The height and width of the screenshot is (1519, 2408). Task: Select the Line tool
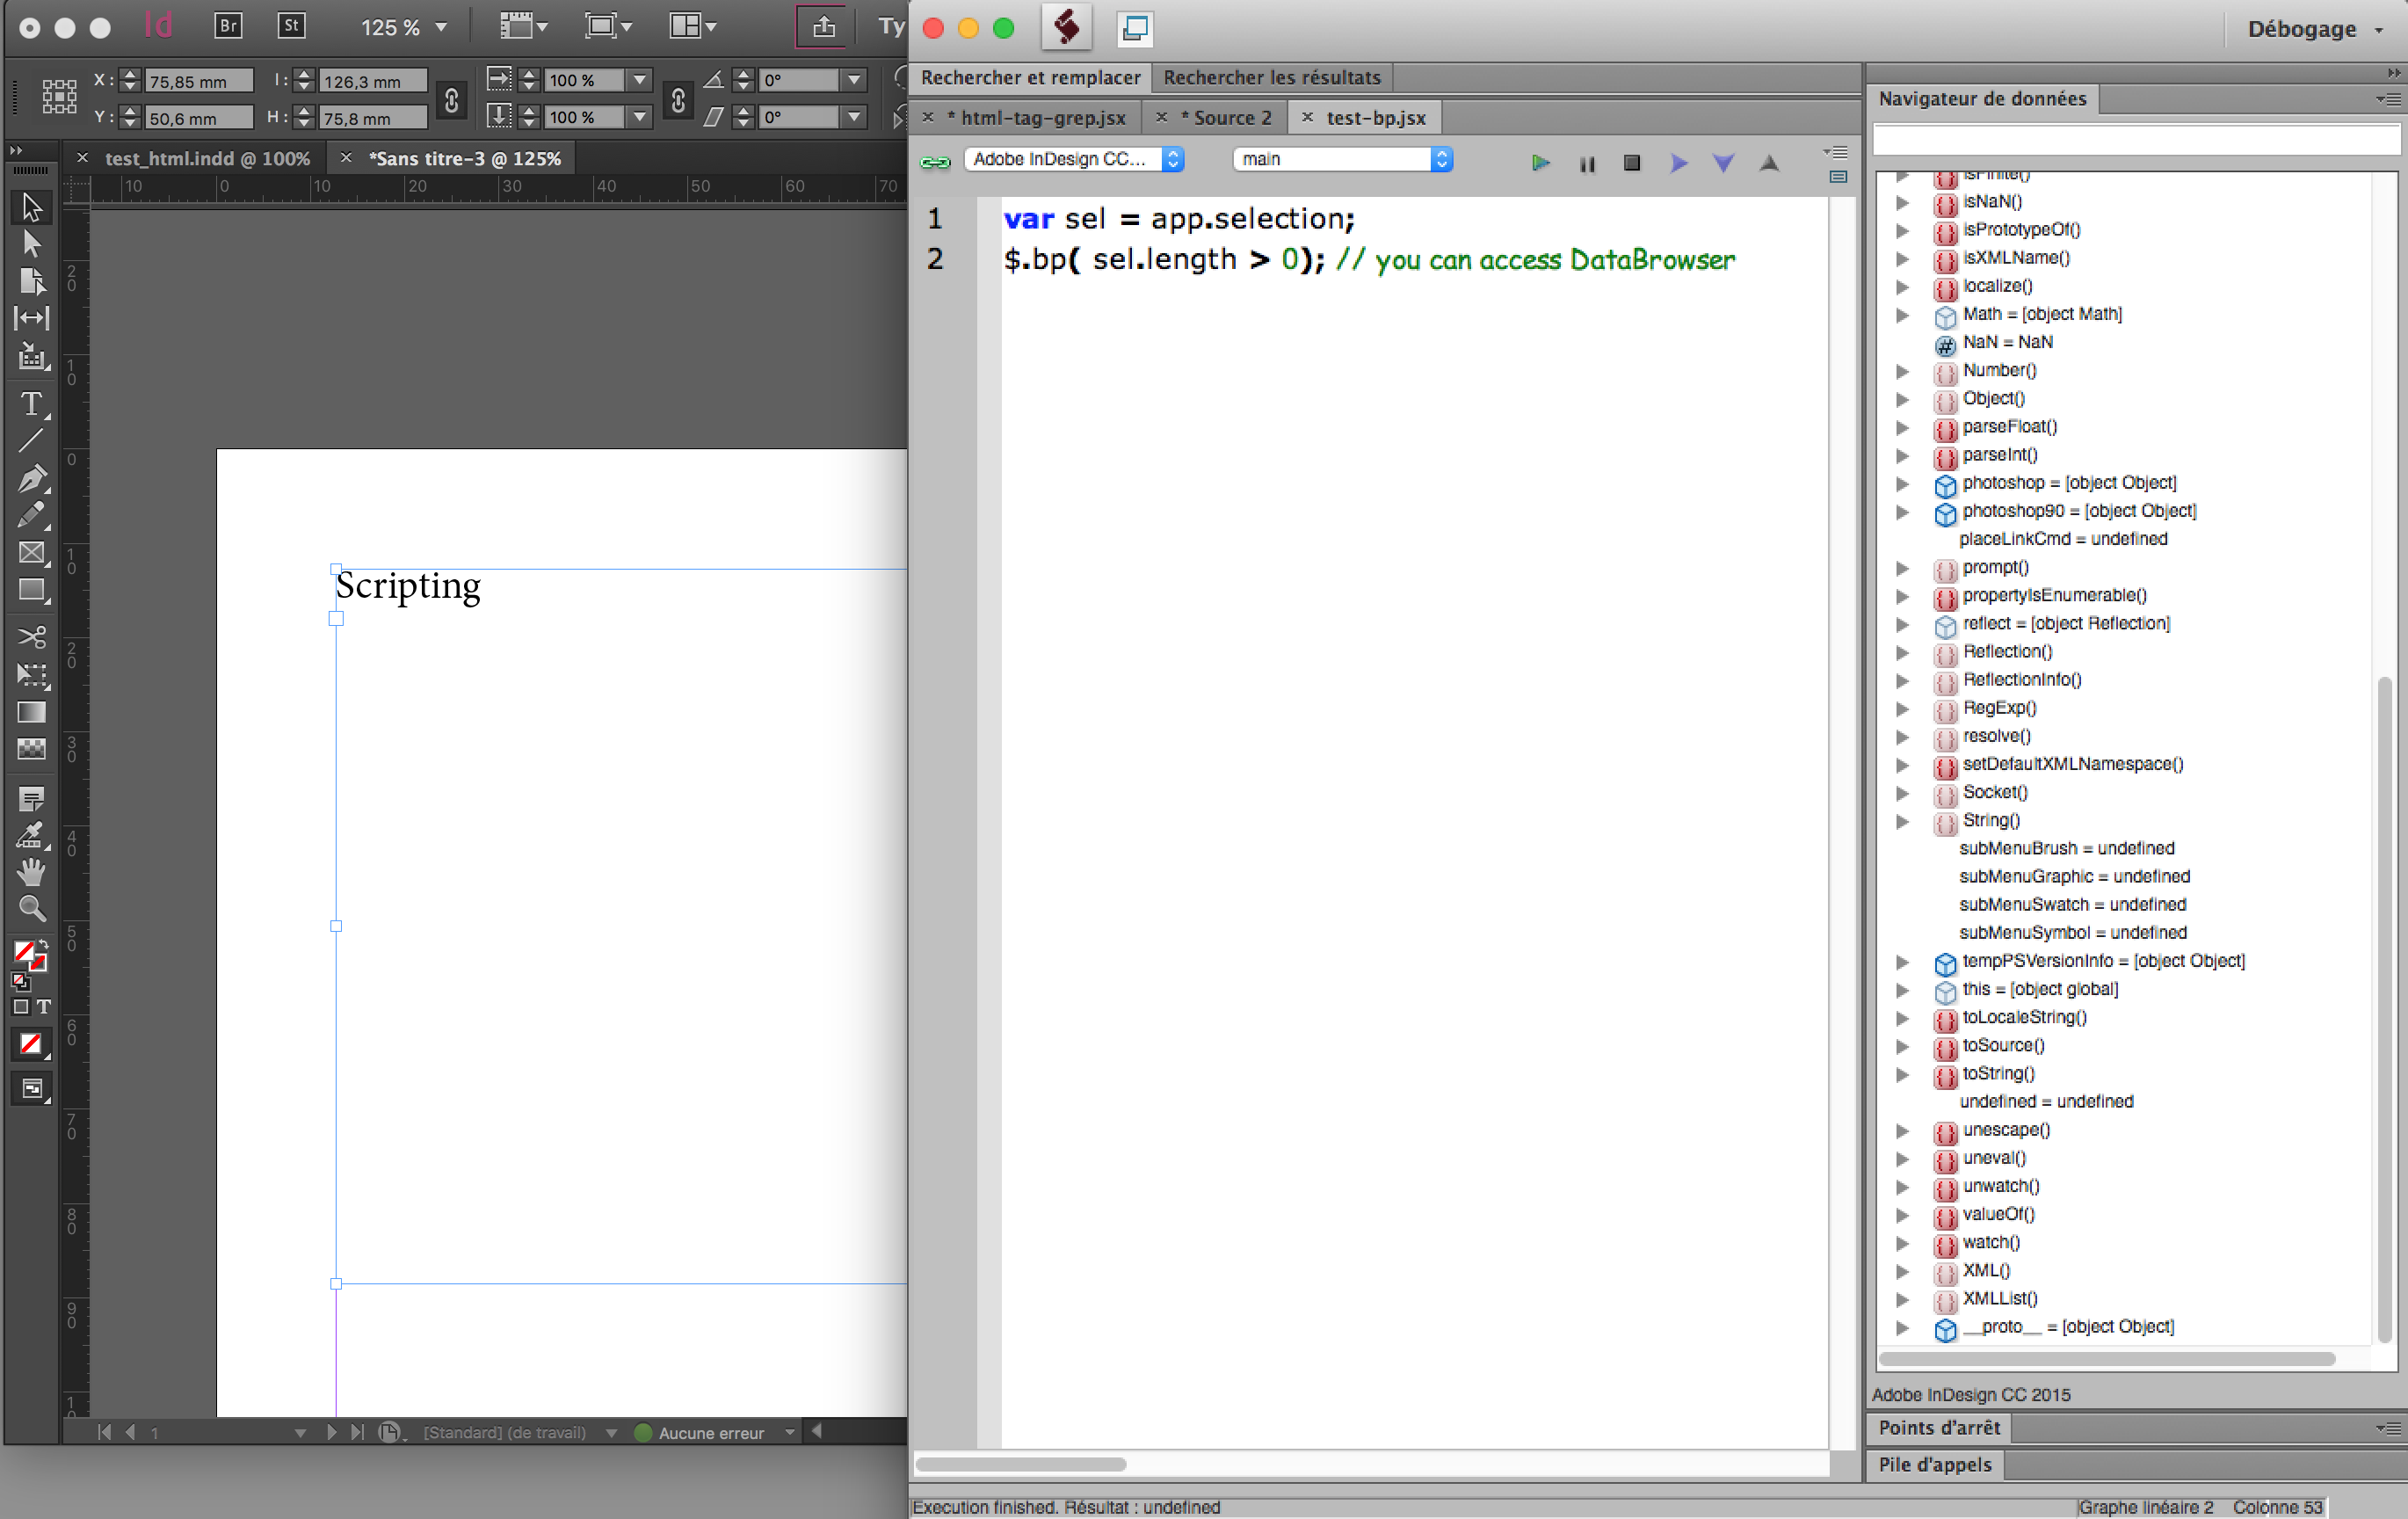pos(32,440)
